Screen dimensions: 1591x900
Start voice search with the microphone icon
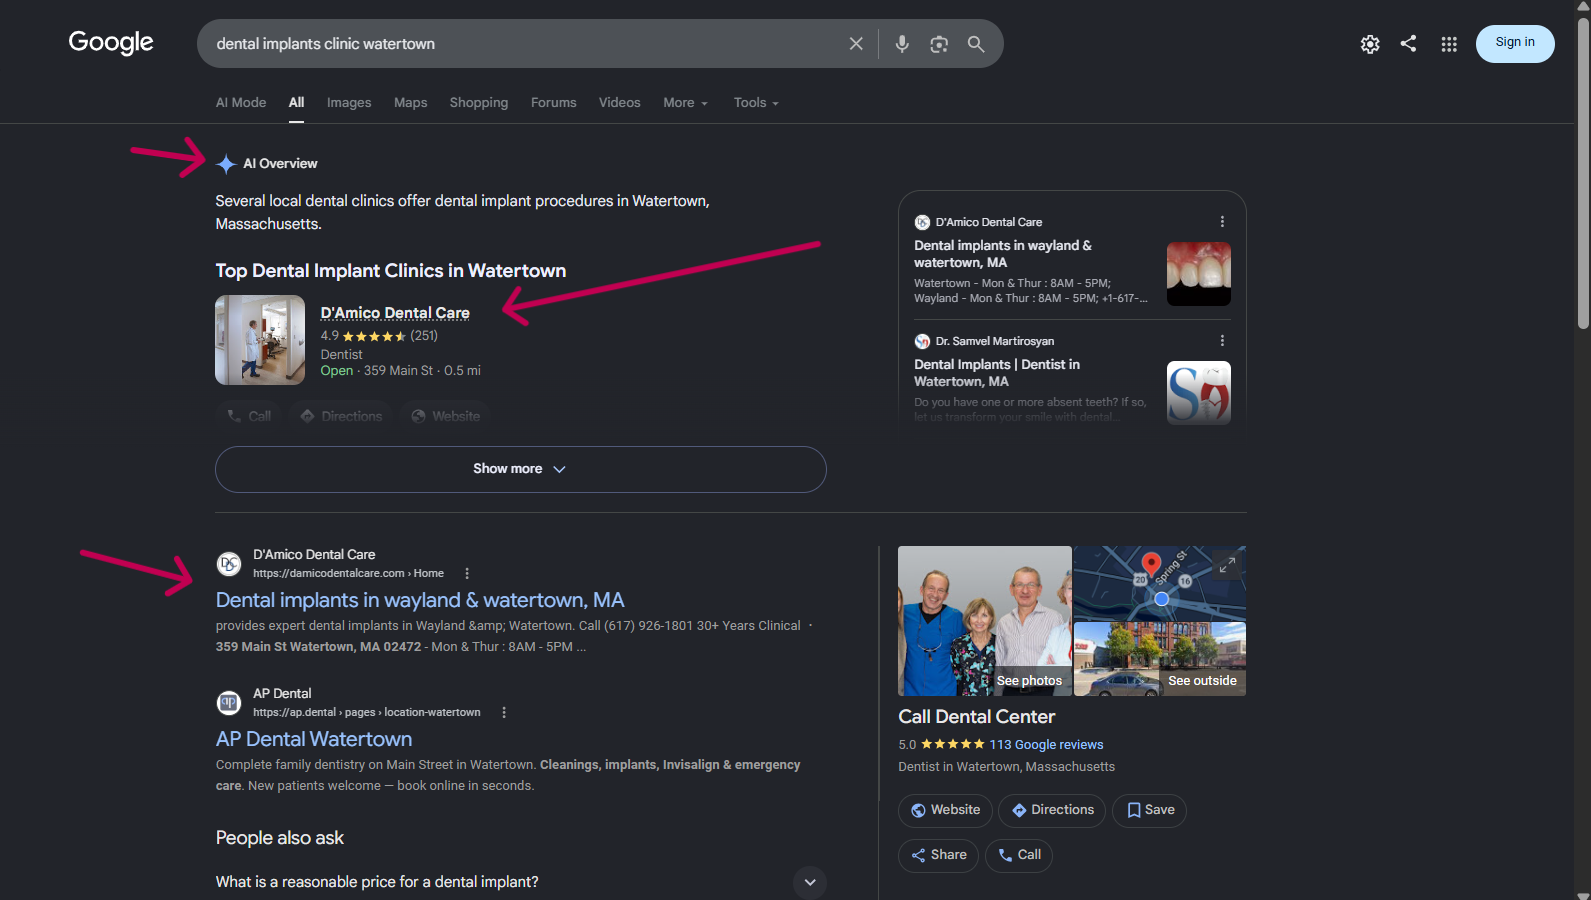click(902, 44)
